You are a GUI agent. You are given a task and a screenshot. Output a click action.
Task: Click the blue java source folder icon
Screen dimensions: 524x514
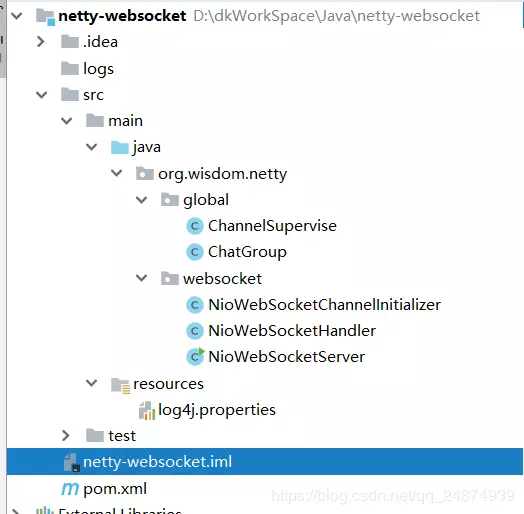pyautogui.click(x=120, y=147)
